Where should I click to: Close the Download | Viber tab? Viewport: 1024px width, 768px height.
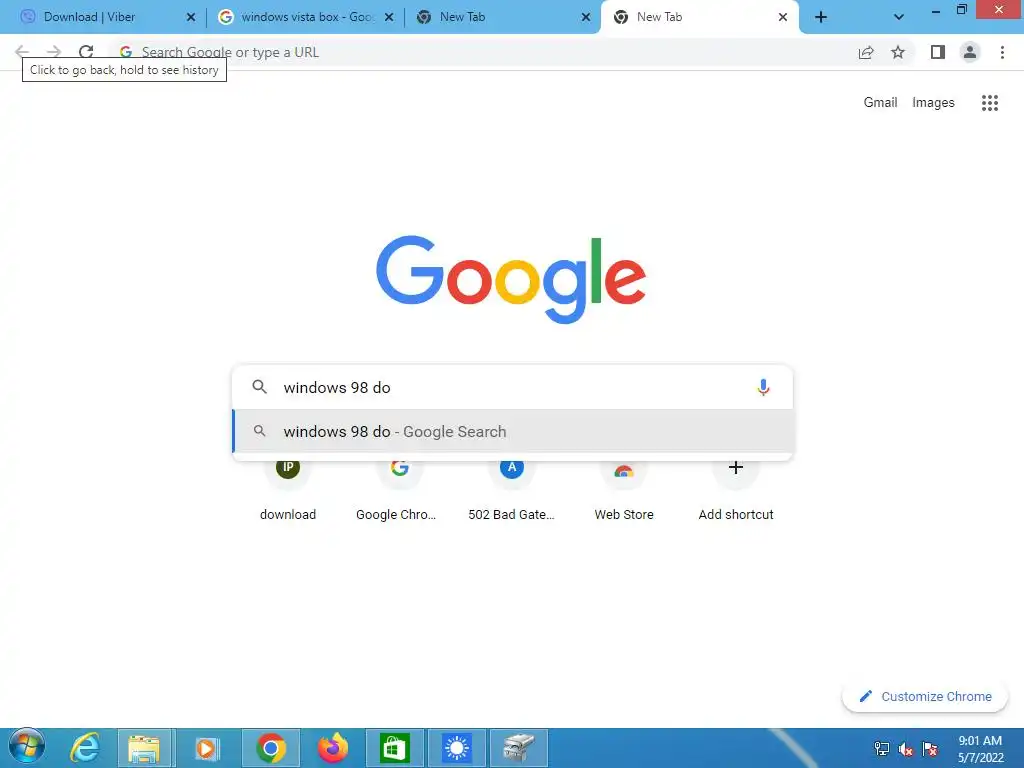(191, 18)
